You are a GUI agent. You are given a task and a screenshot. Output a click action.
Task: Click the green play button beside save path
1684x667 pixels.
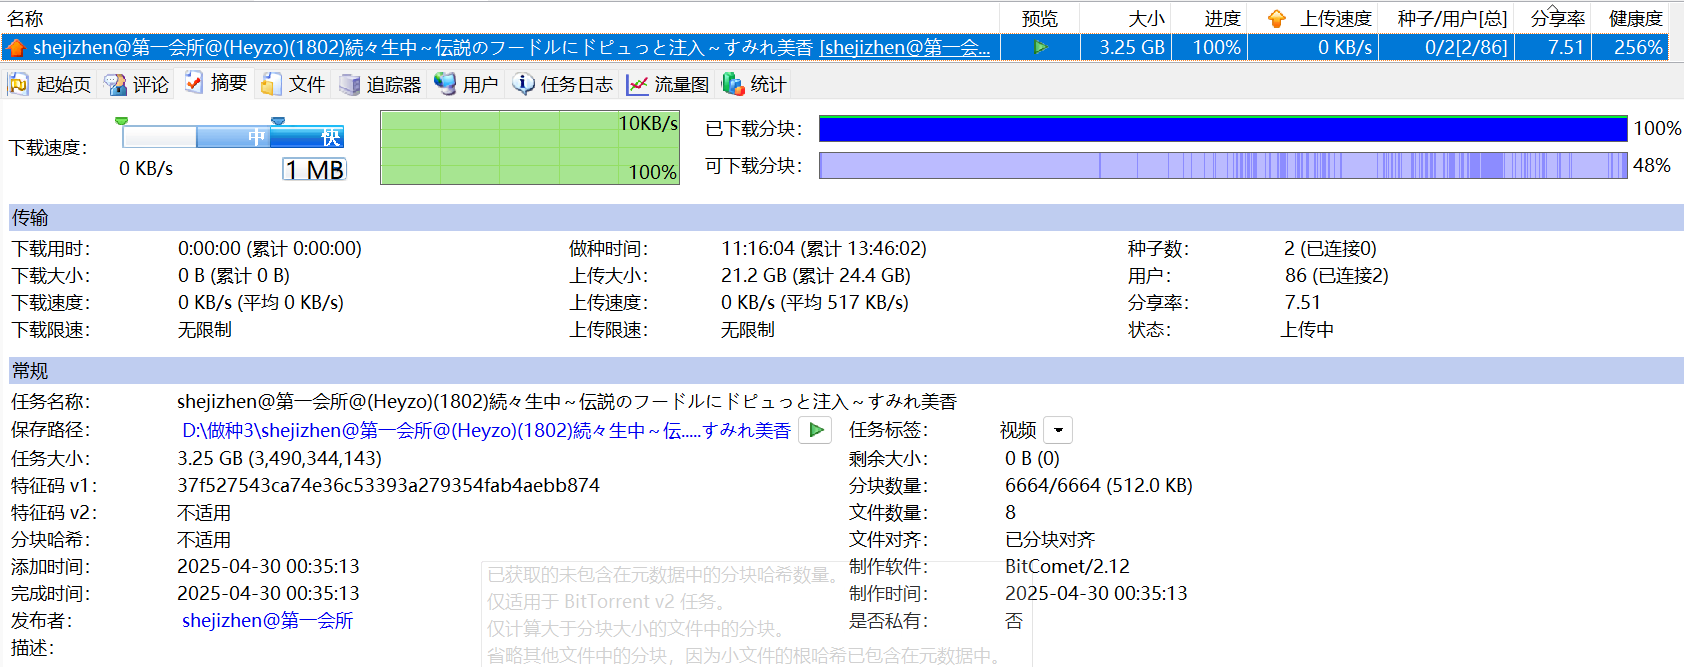(x=816, y=430)
